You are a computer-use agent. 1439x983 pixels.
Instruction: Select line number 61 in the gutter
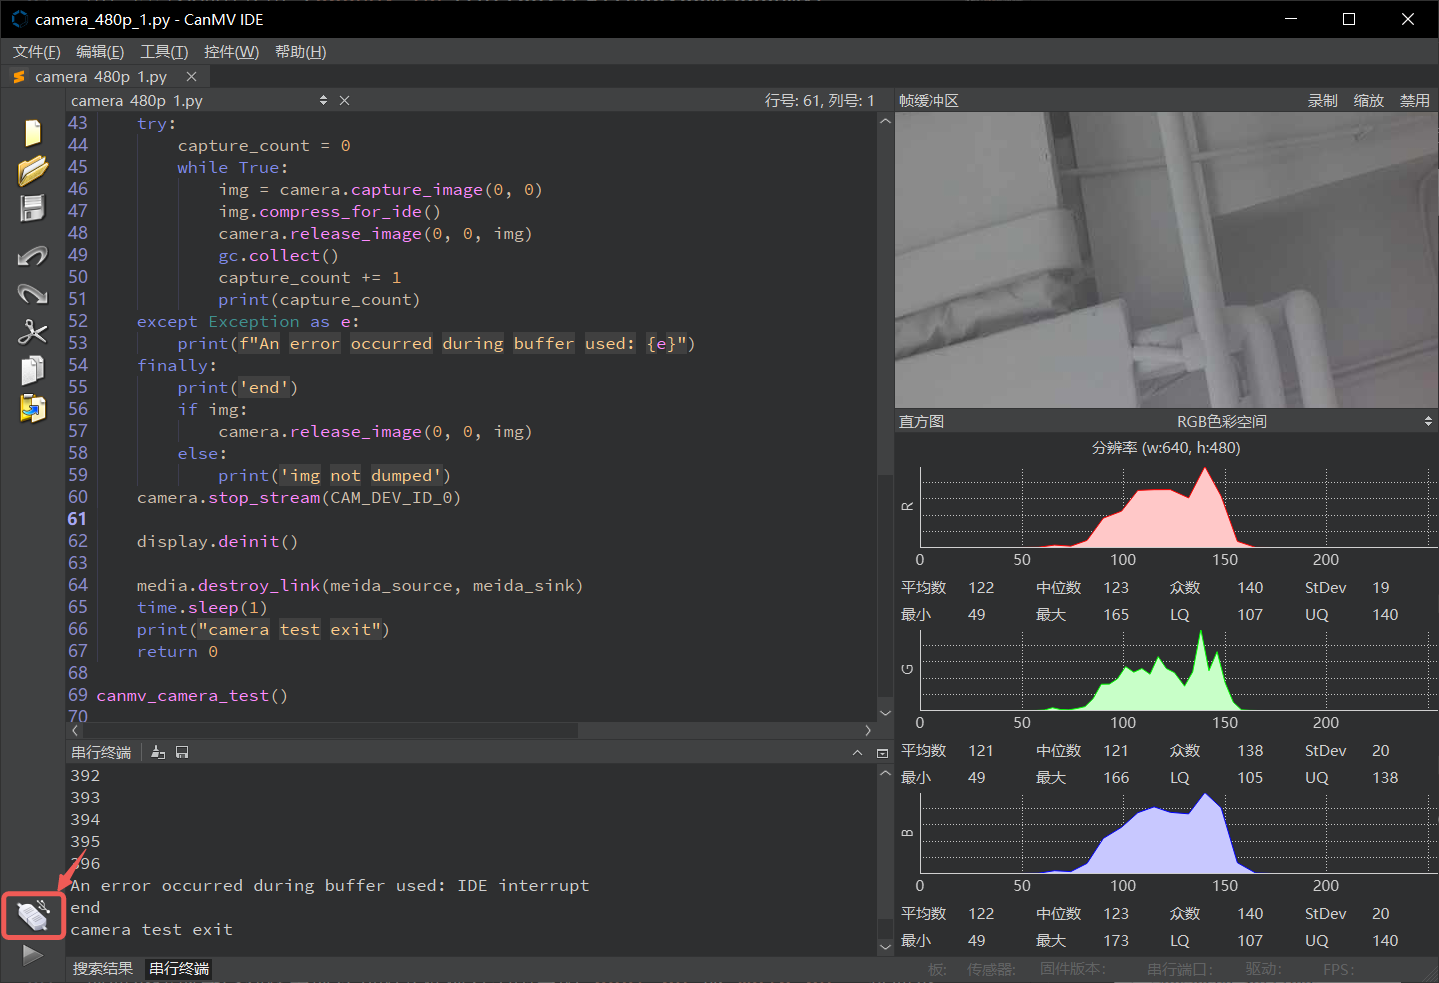(x=78, y=519)
